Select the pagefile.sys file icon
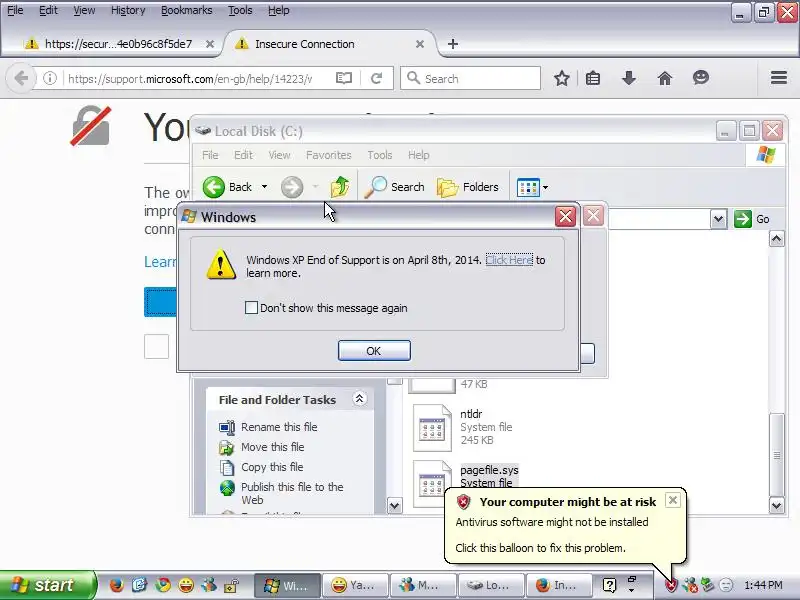 coord(432,484)
